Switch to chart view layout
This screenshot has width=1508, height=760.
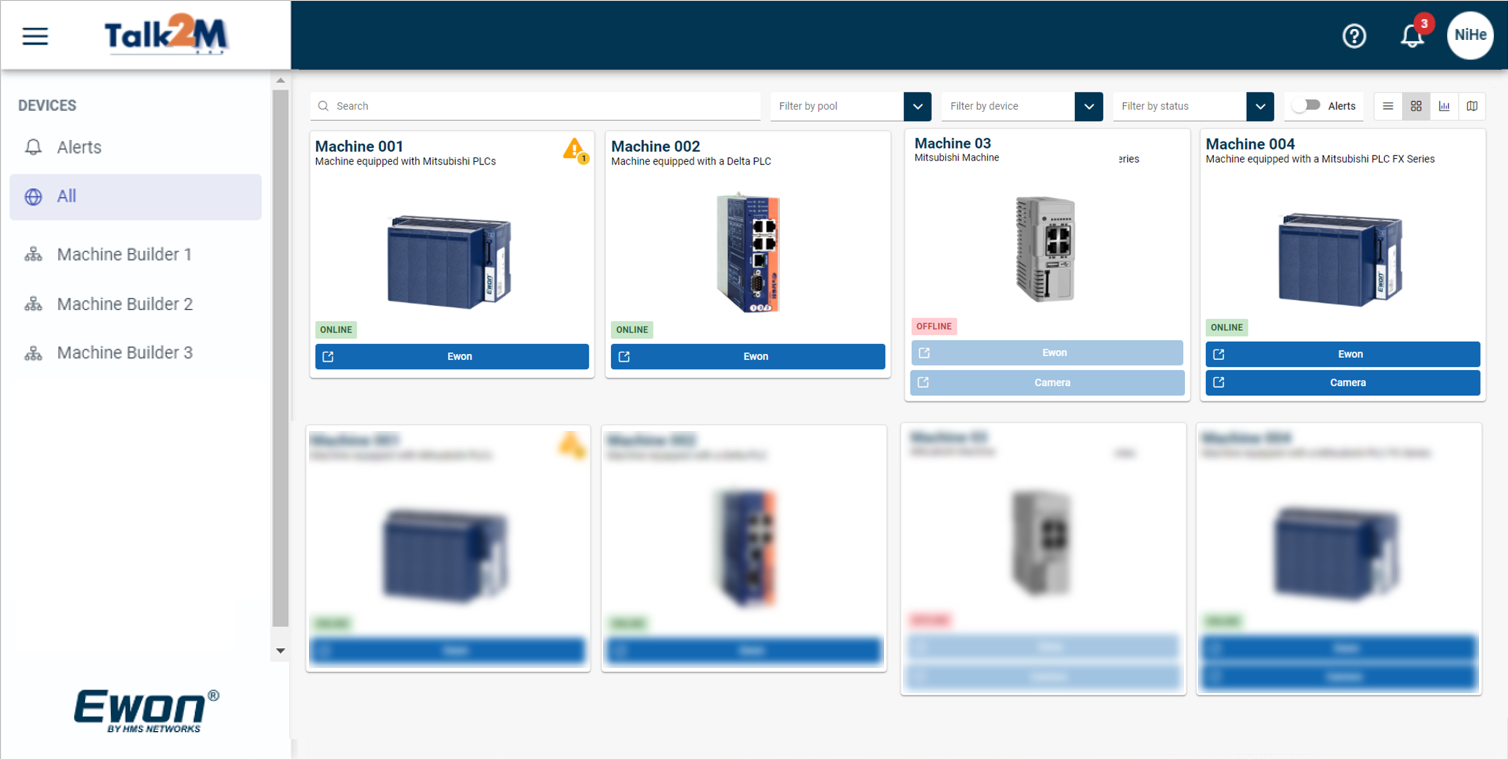(1444, 106)
